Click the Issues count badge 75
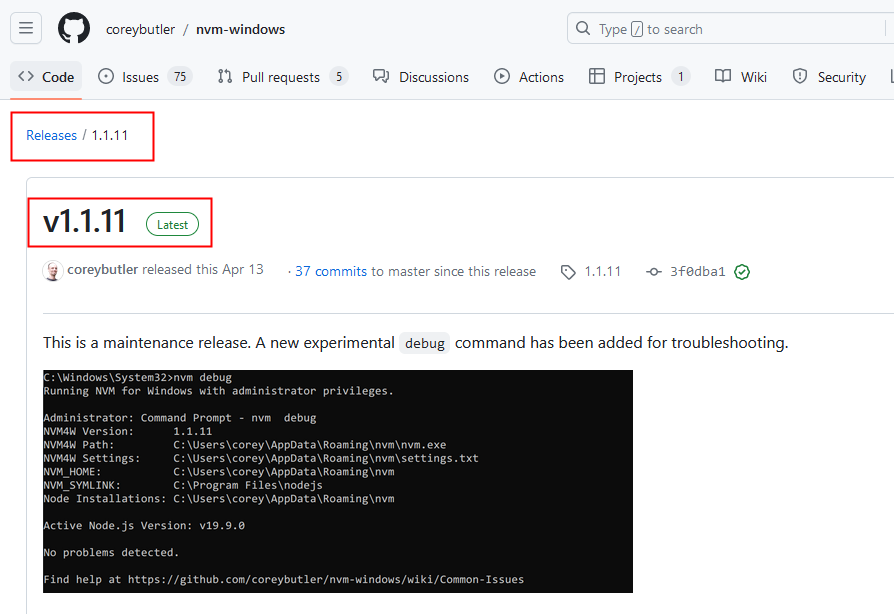This screenshot has width=894, height=614. point(180,76)
